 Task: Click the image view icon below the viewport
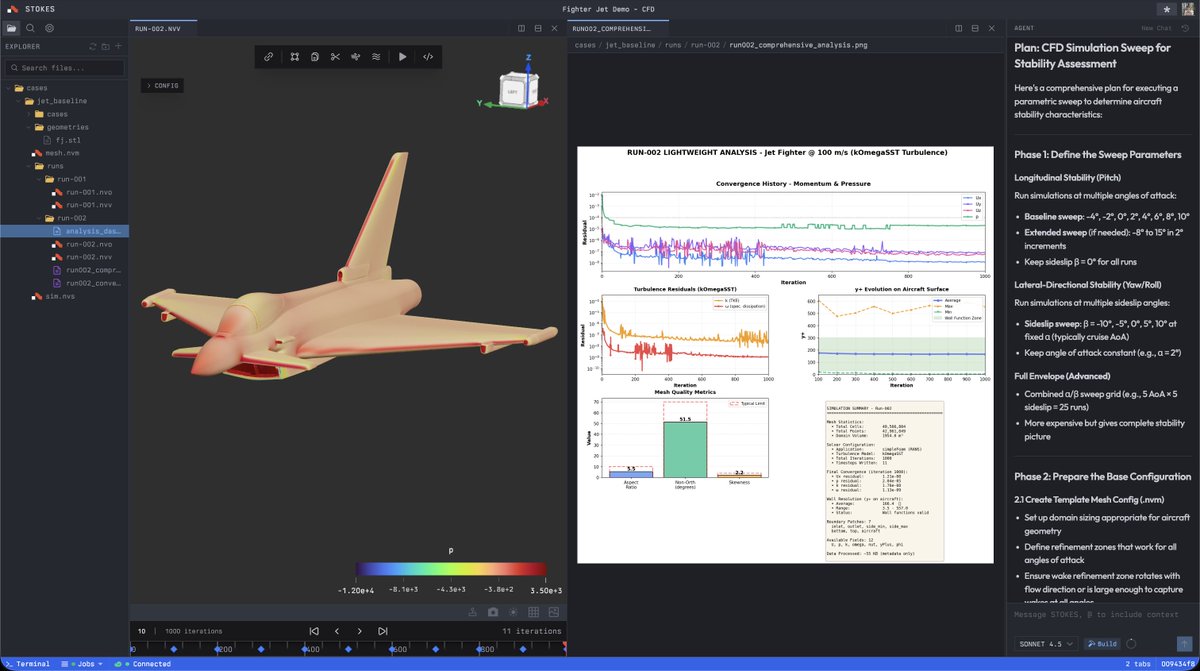coord(553,612)
